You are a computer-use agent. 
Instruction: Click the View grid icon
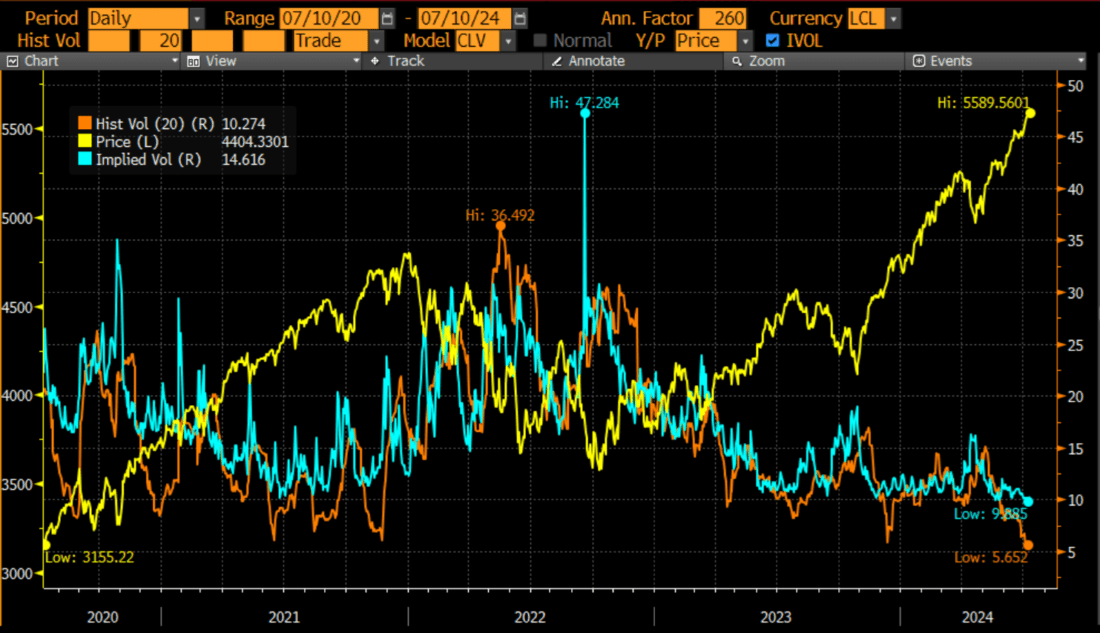[x=194, y=61]
